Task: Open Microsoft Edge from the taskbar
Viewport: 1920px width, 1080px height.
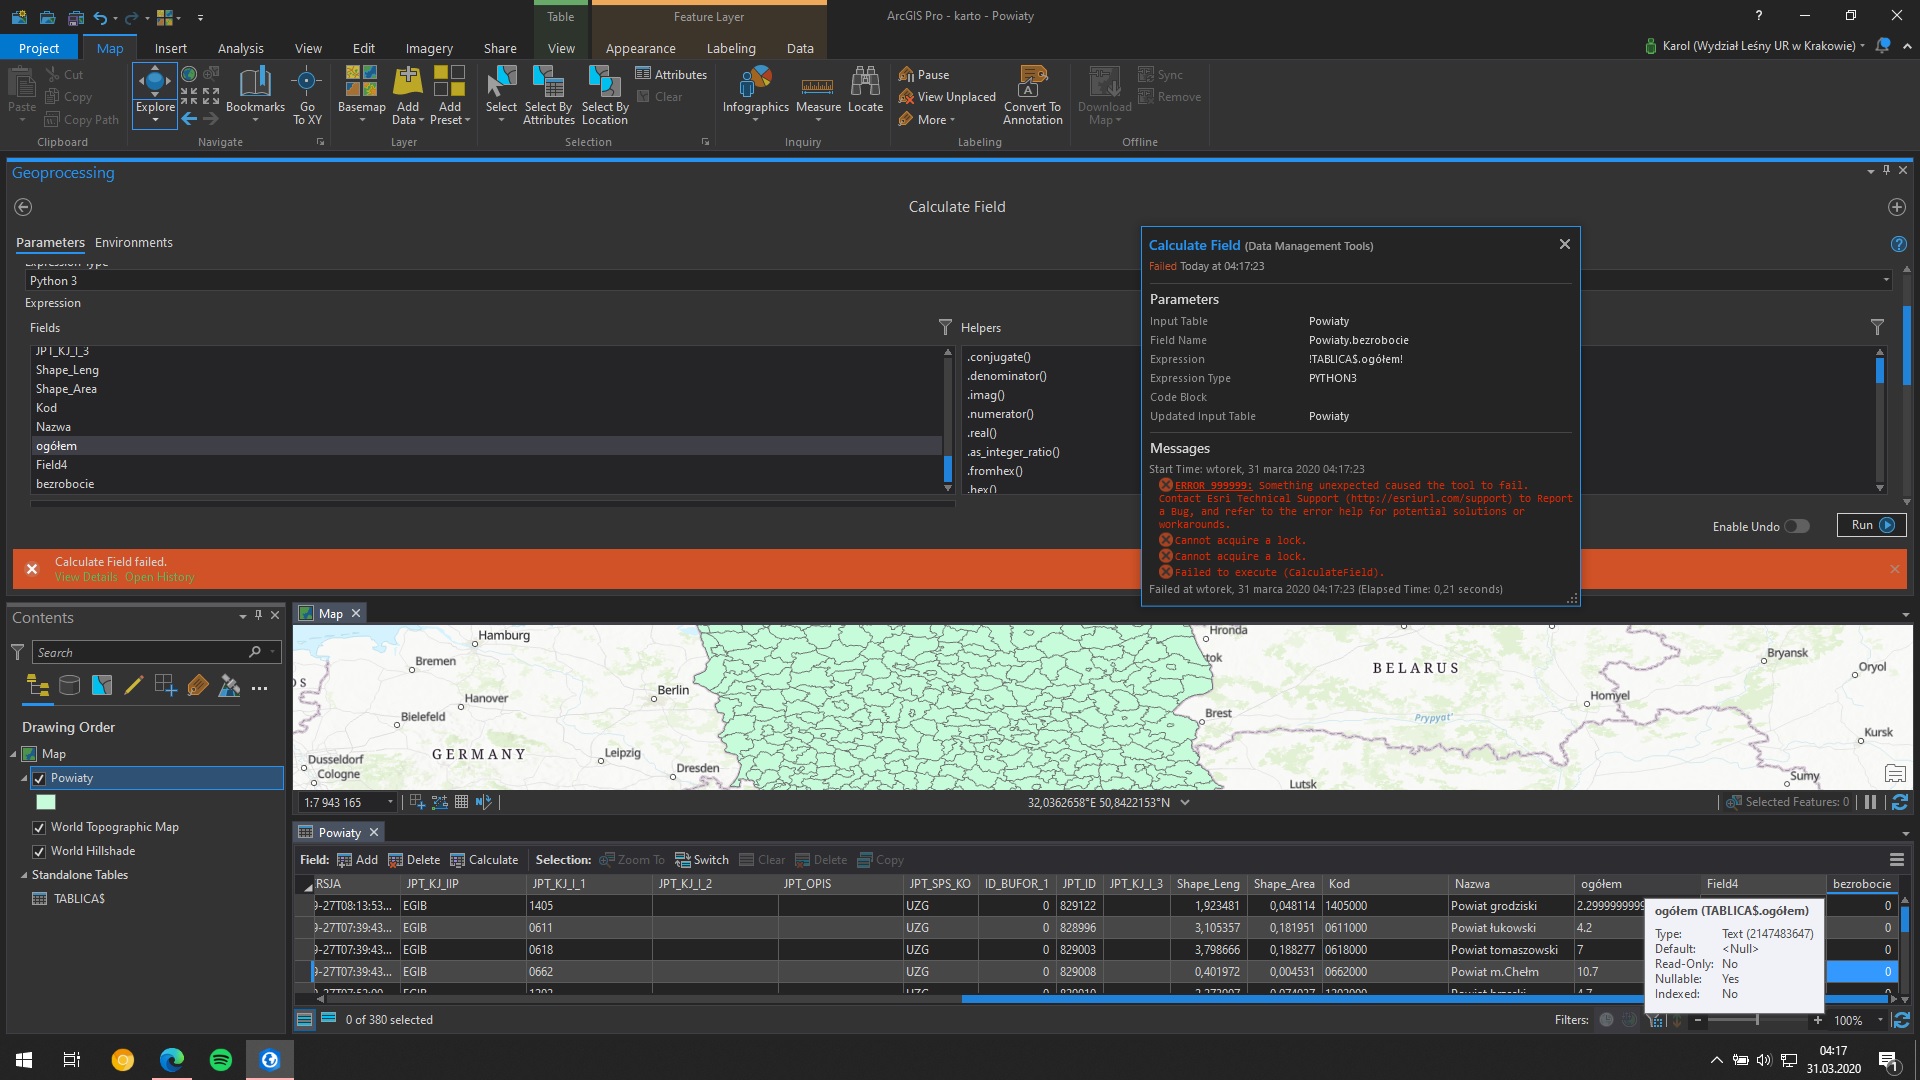Action: [x=172, y=1060]
